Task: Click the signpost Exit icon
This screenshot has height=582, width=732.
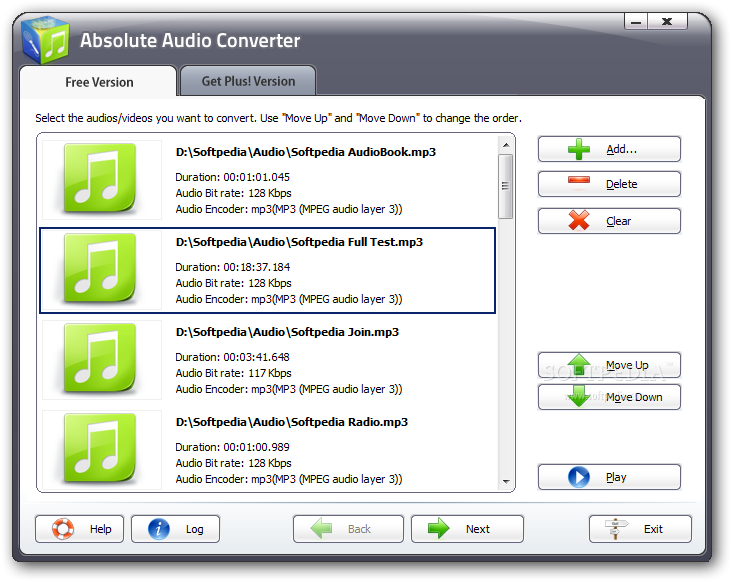Action: pos(616,528)
